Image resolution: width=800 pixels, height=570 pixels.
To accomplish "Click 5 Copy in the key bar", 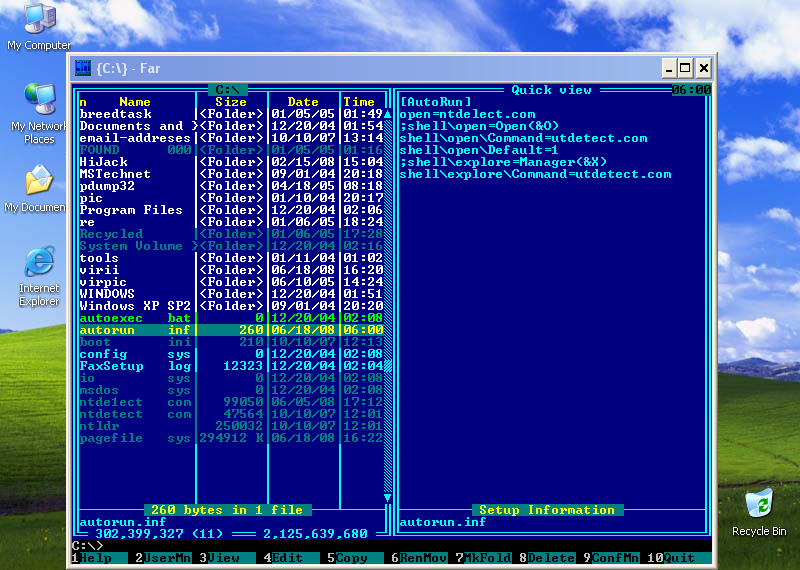I will (x=355, y=558).
